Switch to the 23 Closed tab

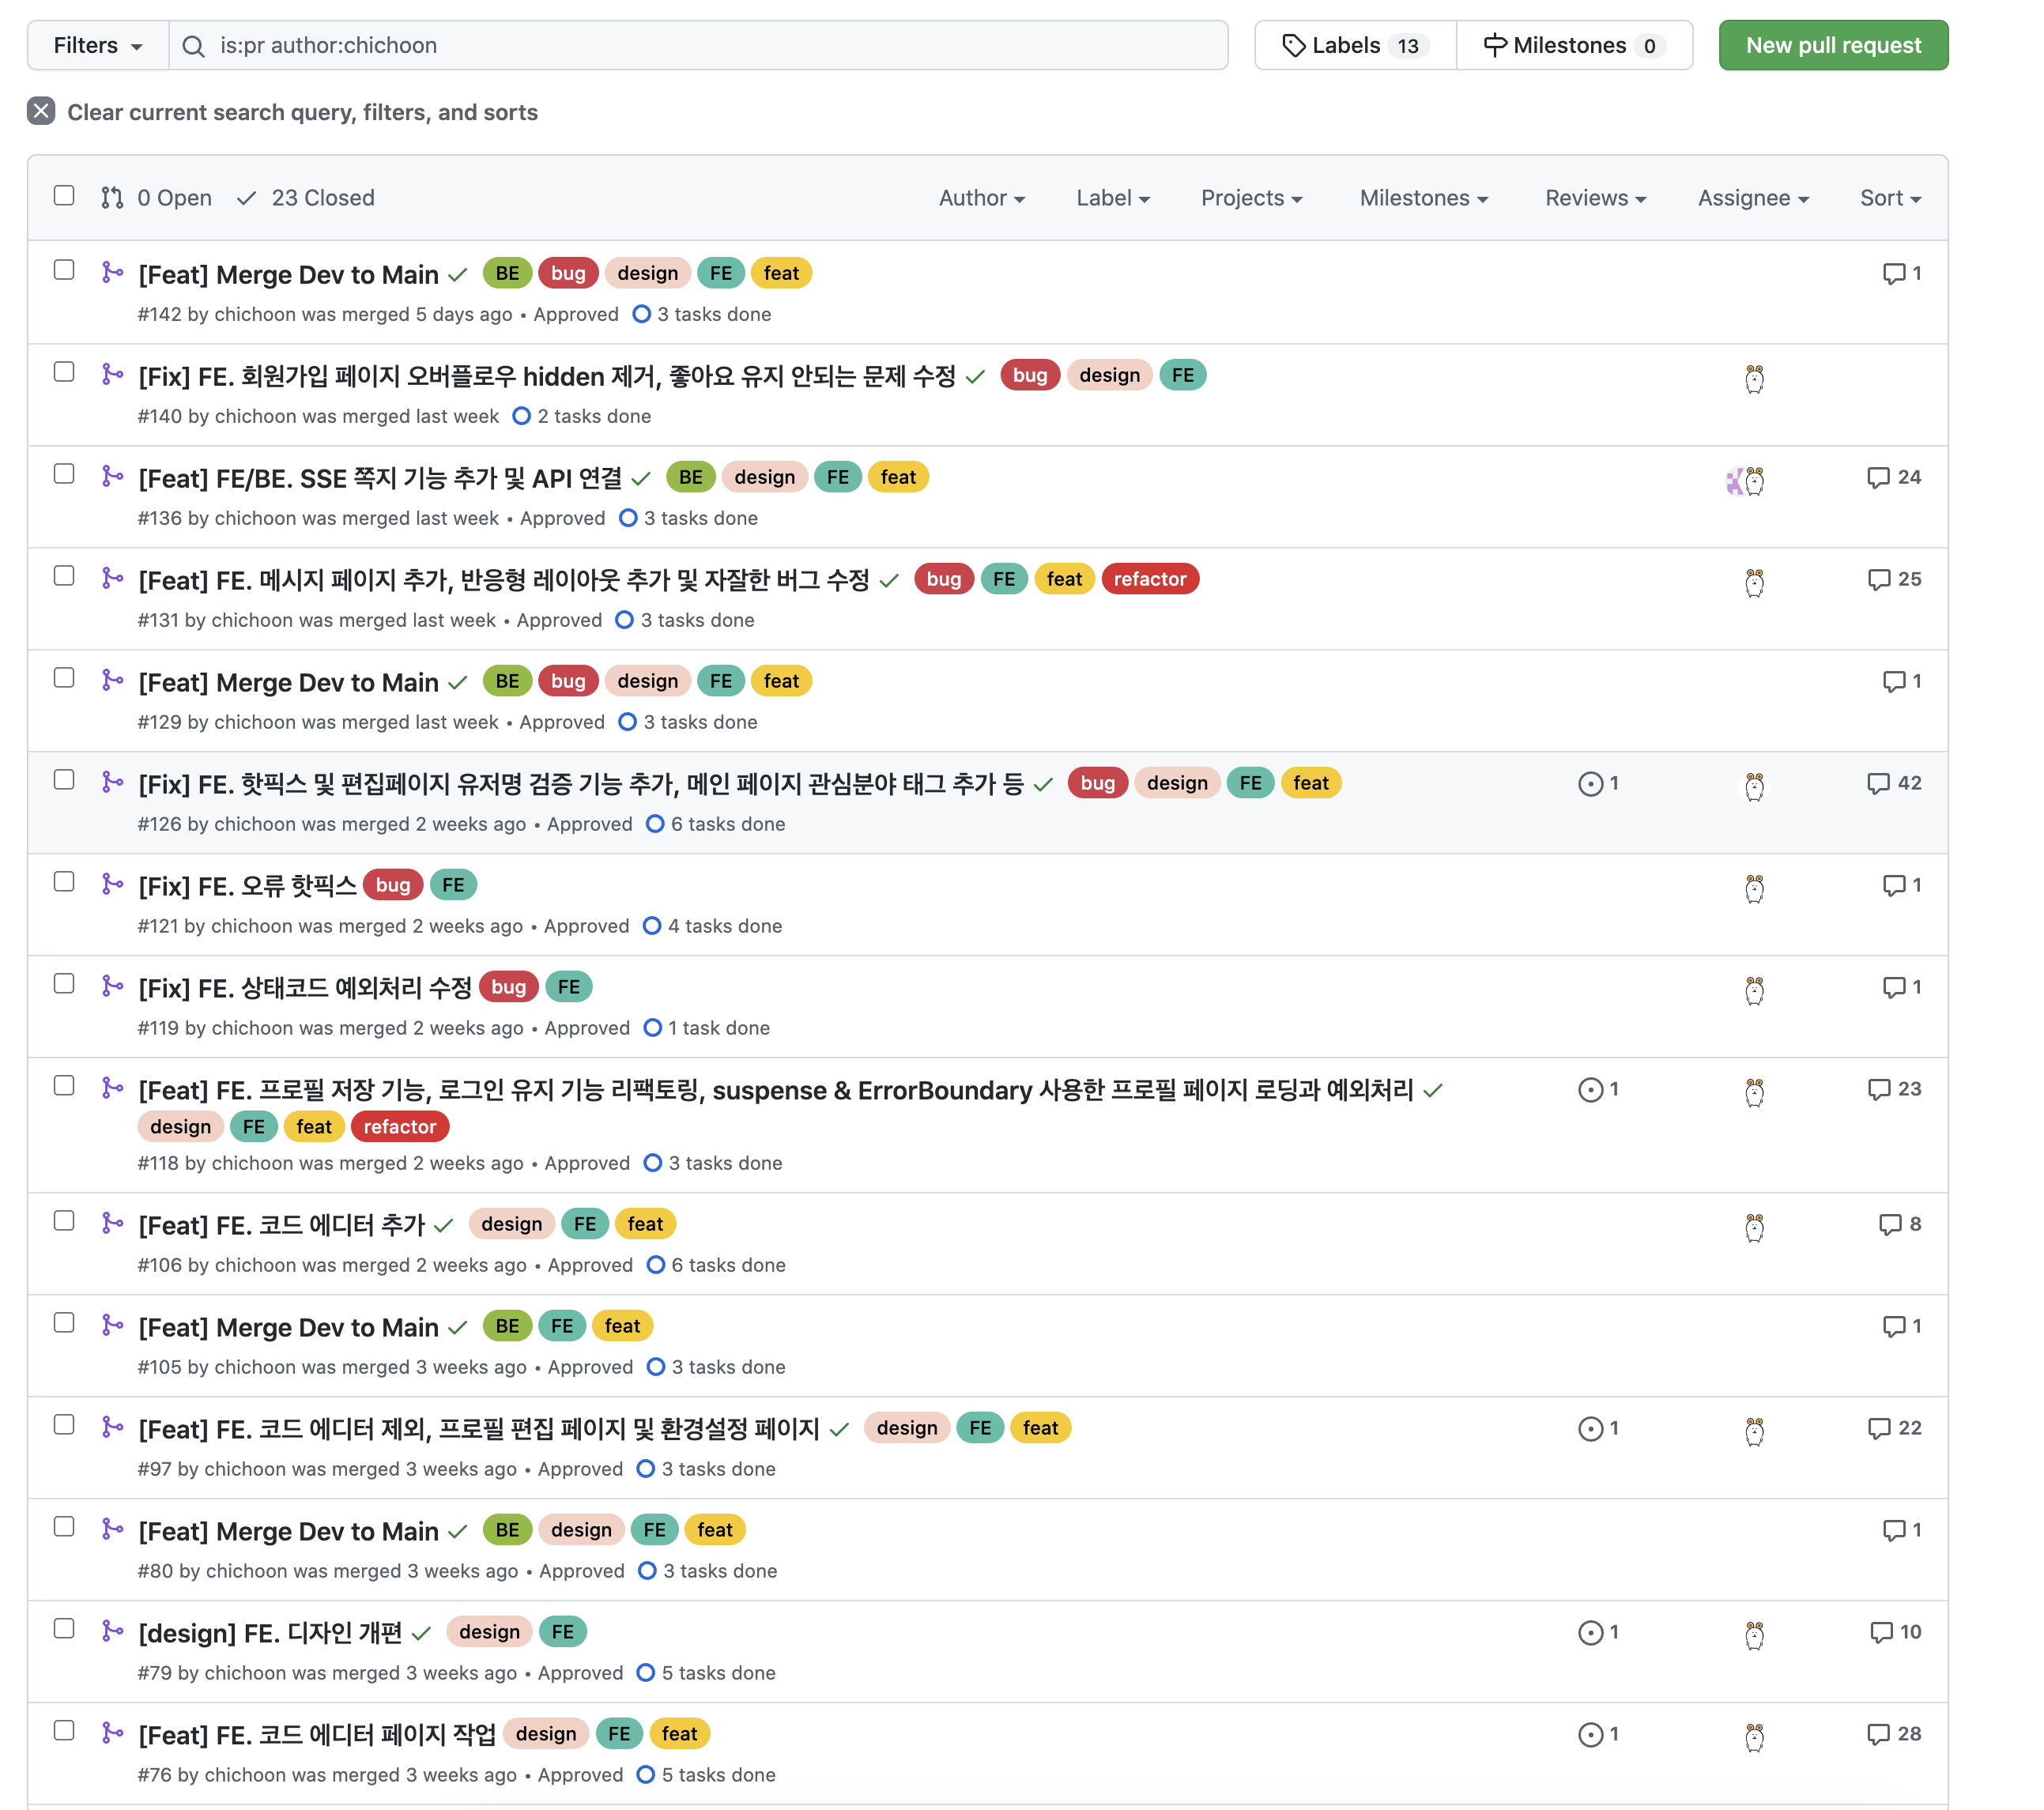[x=306, y=198]
